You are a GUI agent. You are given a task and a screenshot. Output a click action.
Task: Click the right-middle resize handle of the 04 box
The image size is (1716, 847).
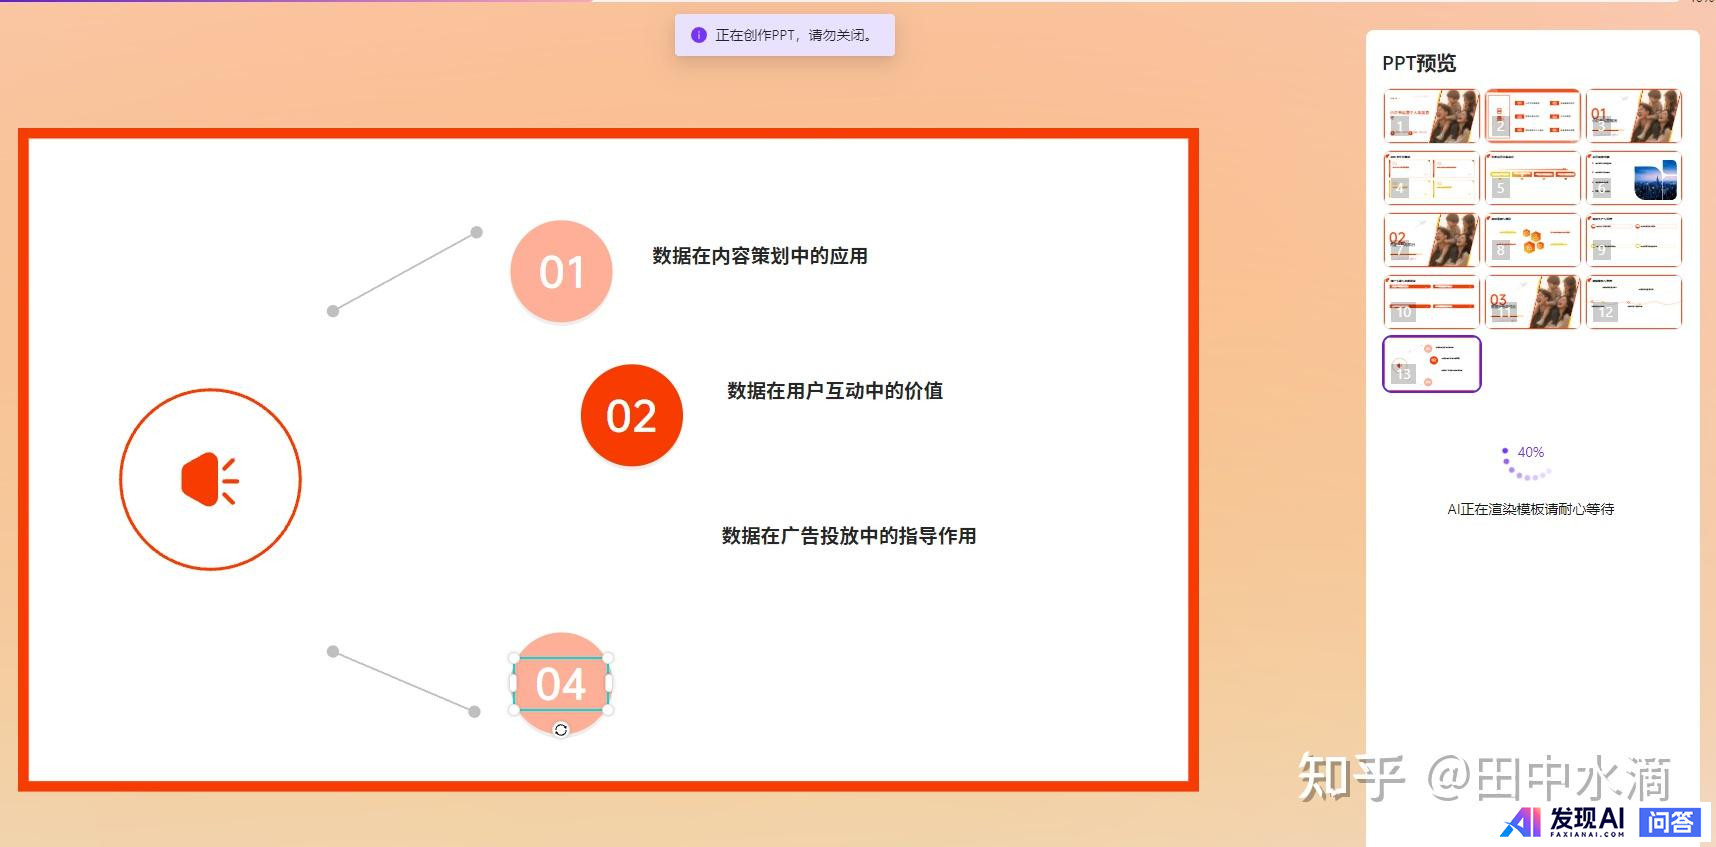point(608,684)
